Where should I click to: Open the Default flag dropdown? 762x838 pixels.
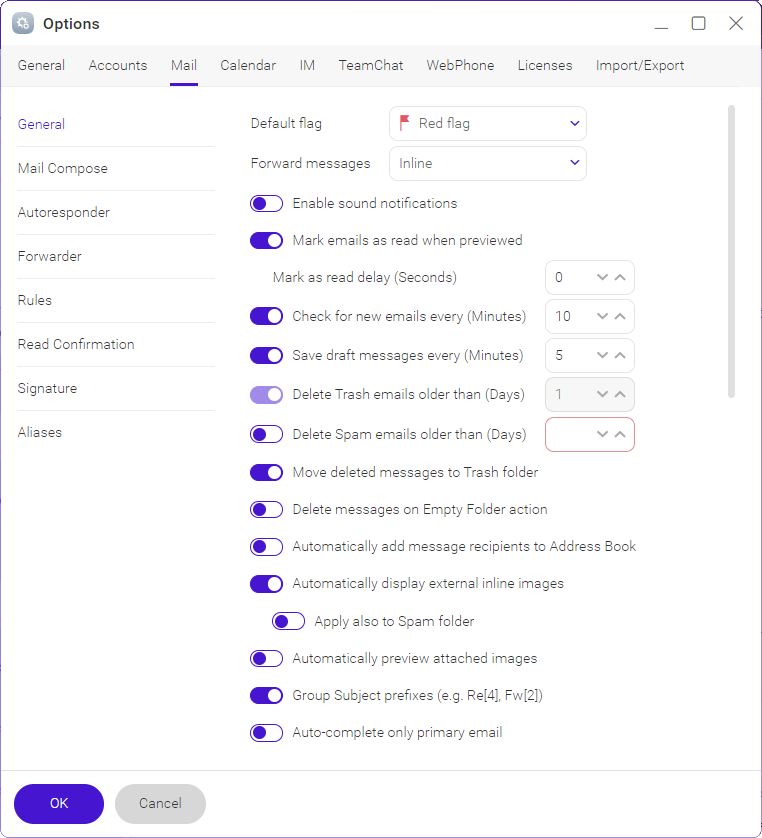click(x=574, y=124)
